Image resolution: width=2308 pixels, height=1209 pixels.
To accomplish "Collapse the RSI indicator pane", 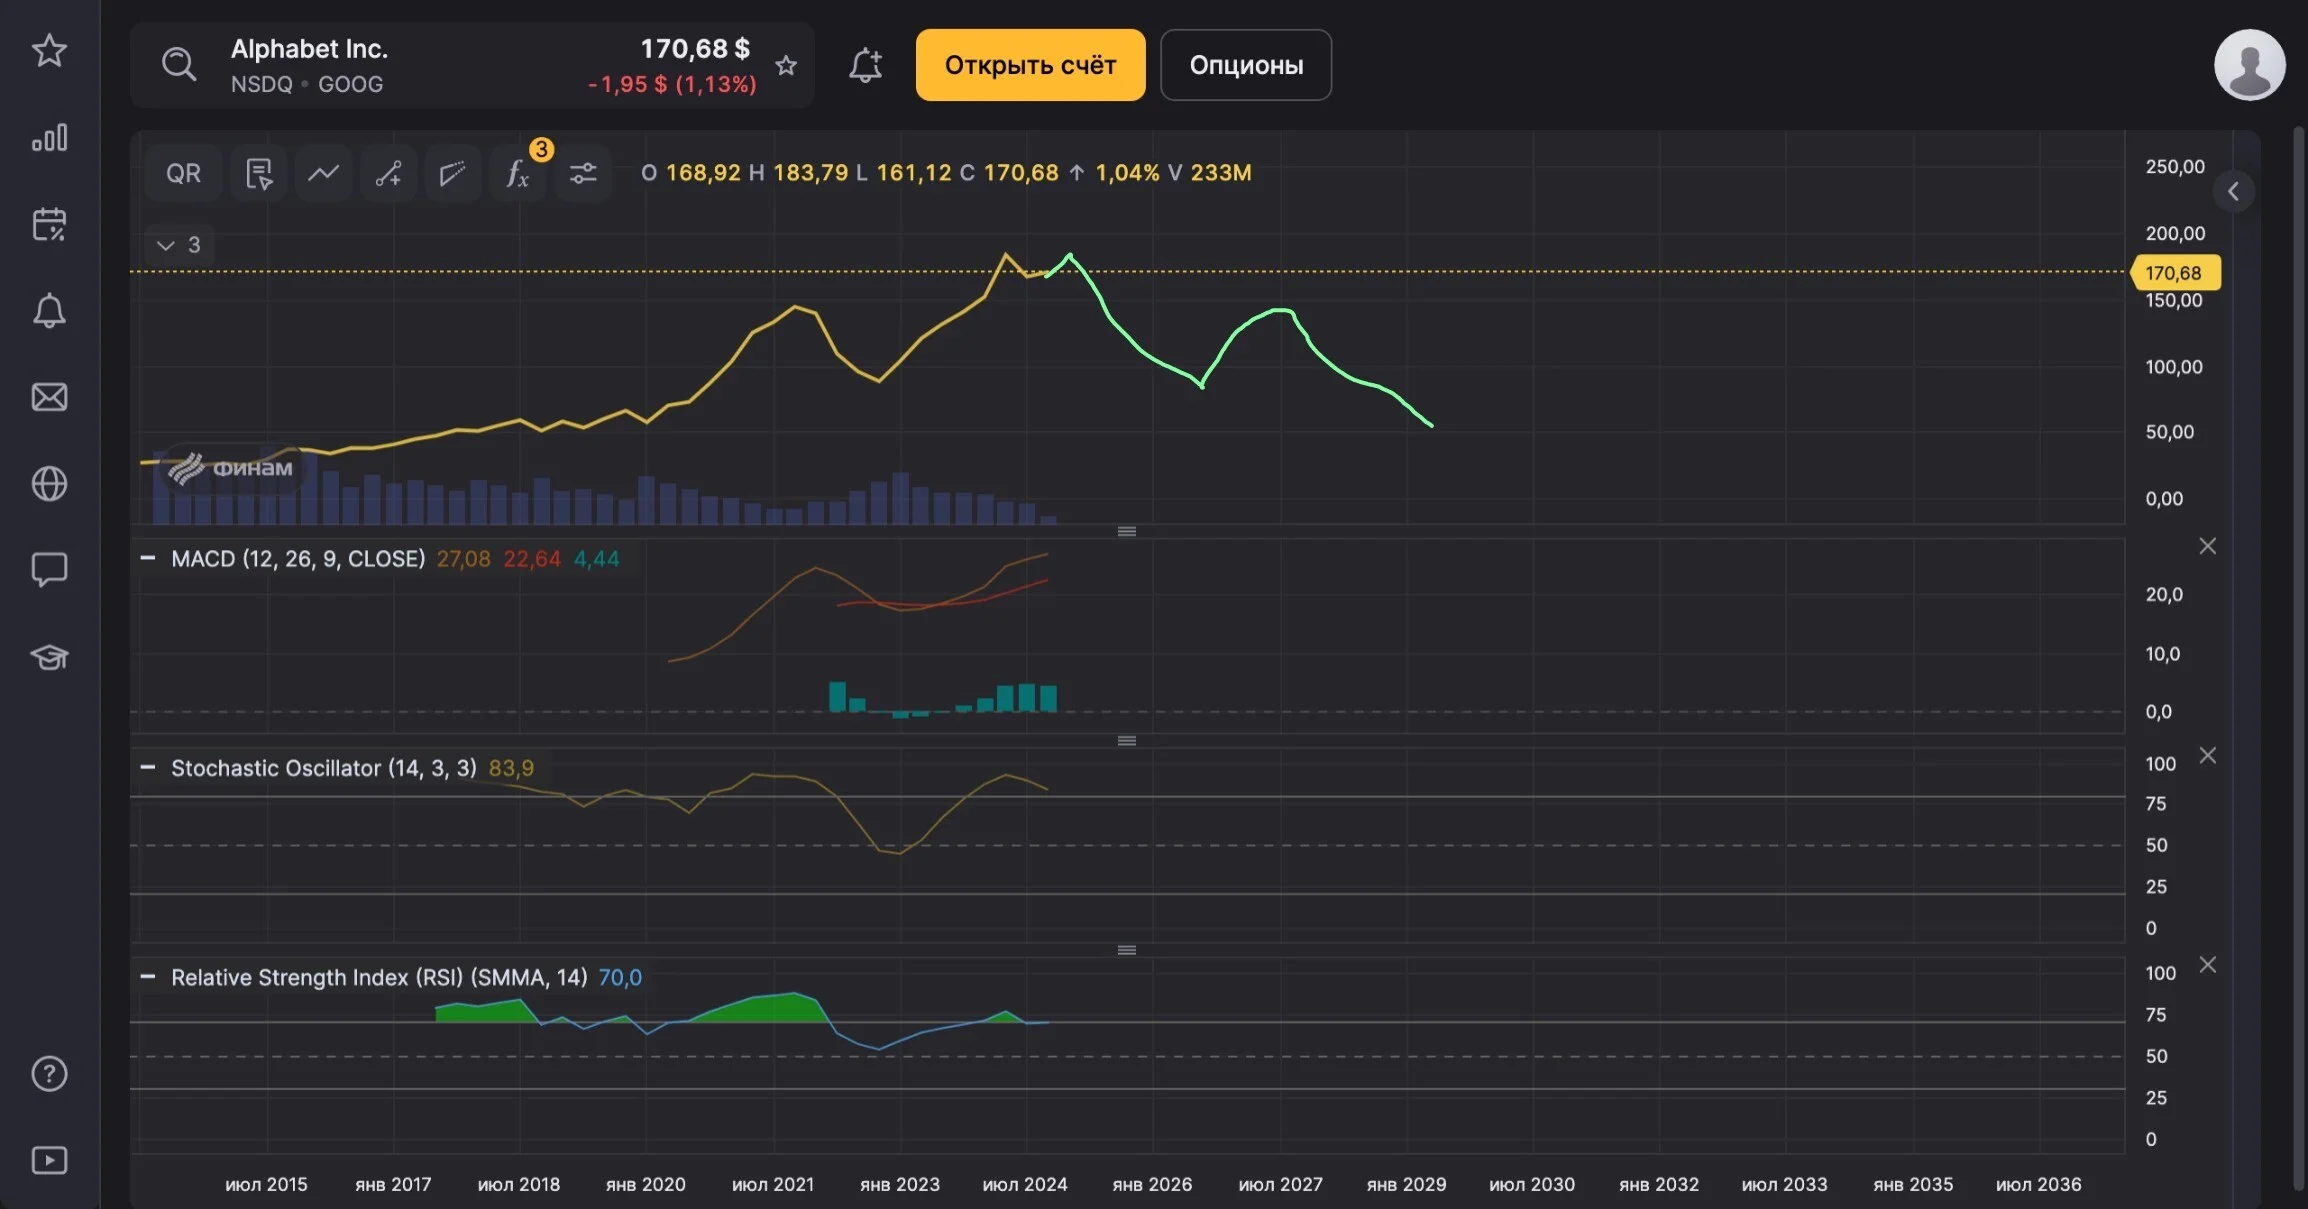I will 148,976.
